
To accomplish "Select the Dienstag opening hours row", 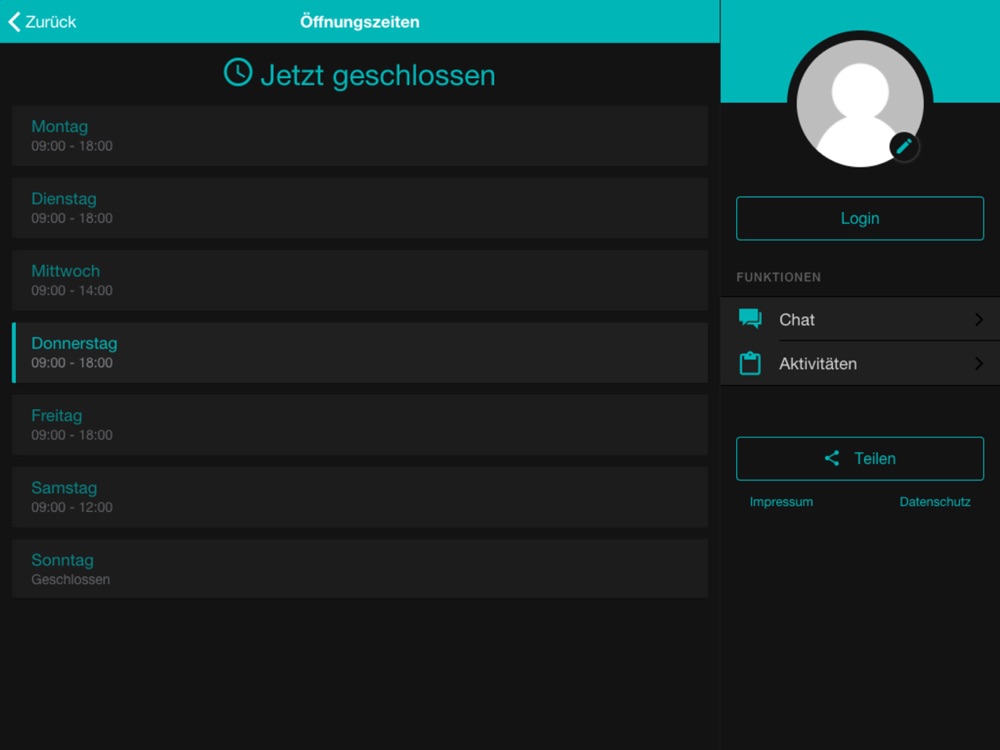I will click(360, 208).
